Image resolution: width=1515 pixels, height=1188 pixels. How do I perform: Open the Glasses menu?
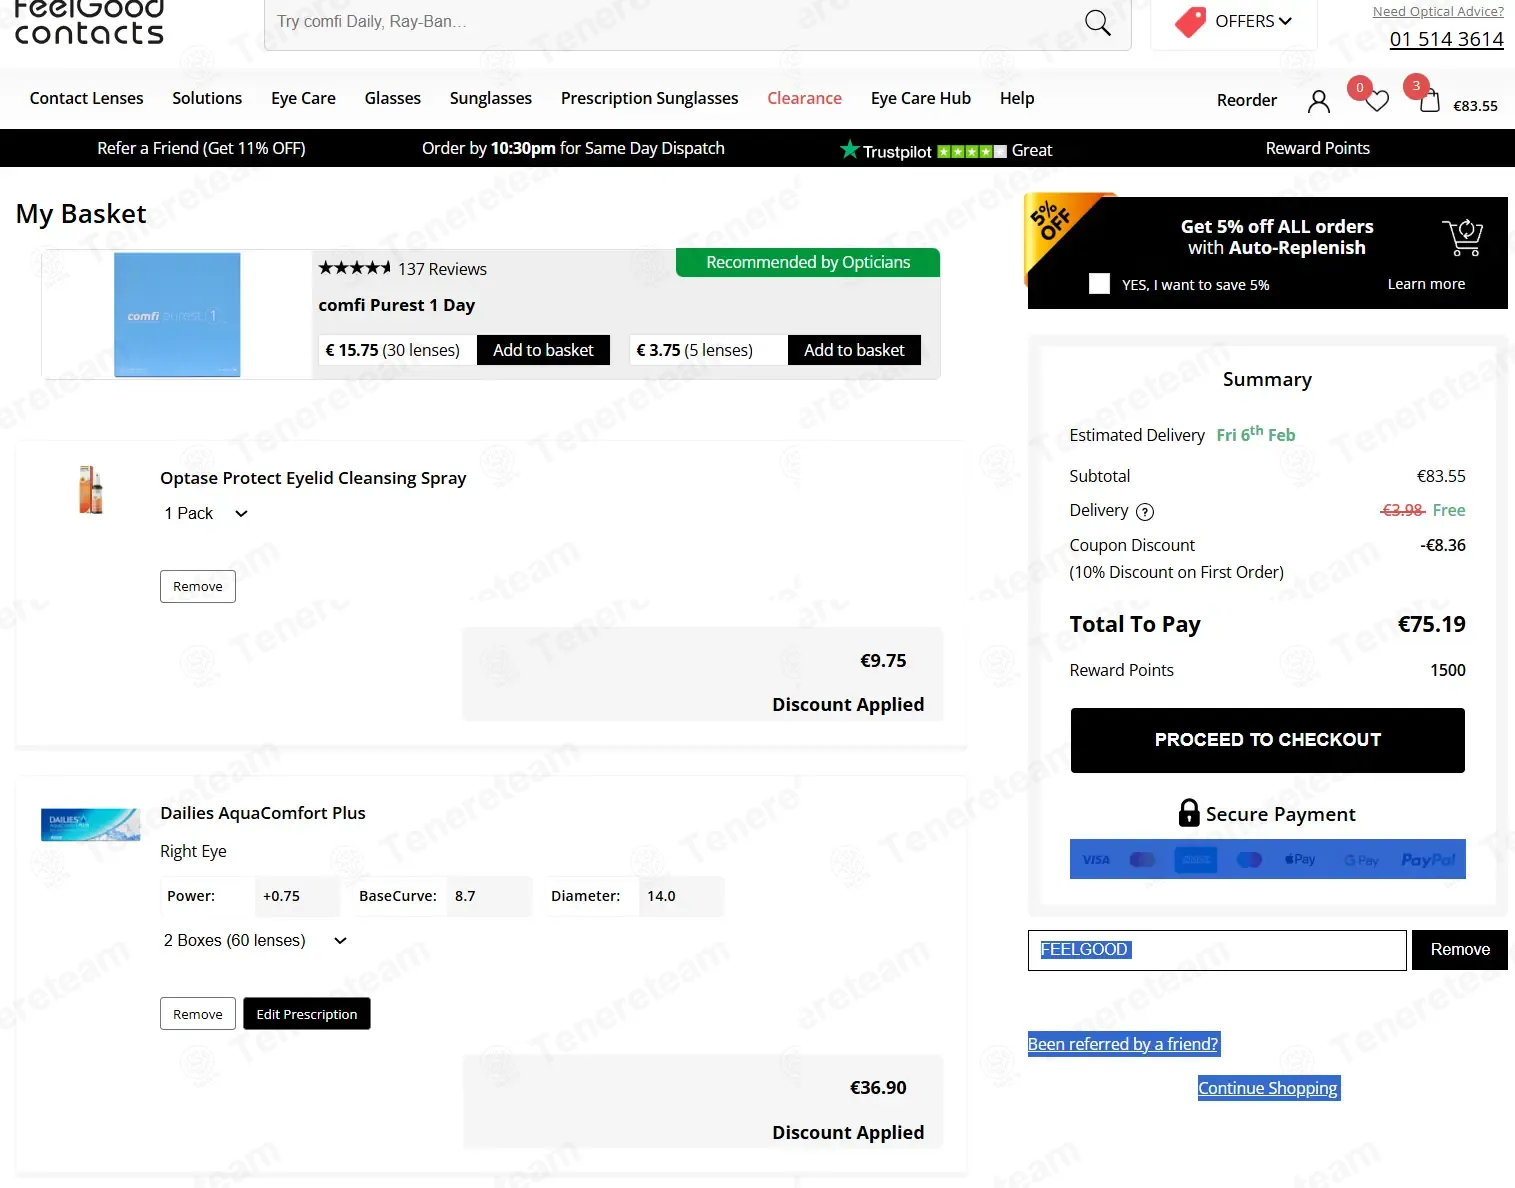(393, 98)
